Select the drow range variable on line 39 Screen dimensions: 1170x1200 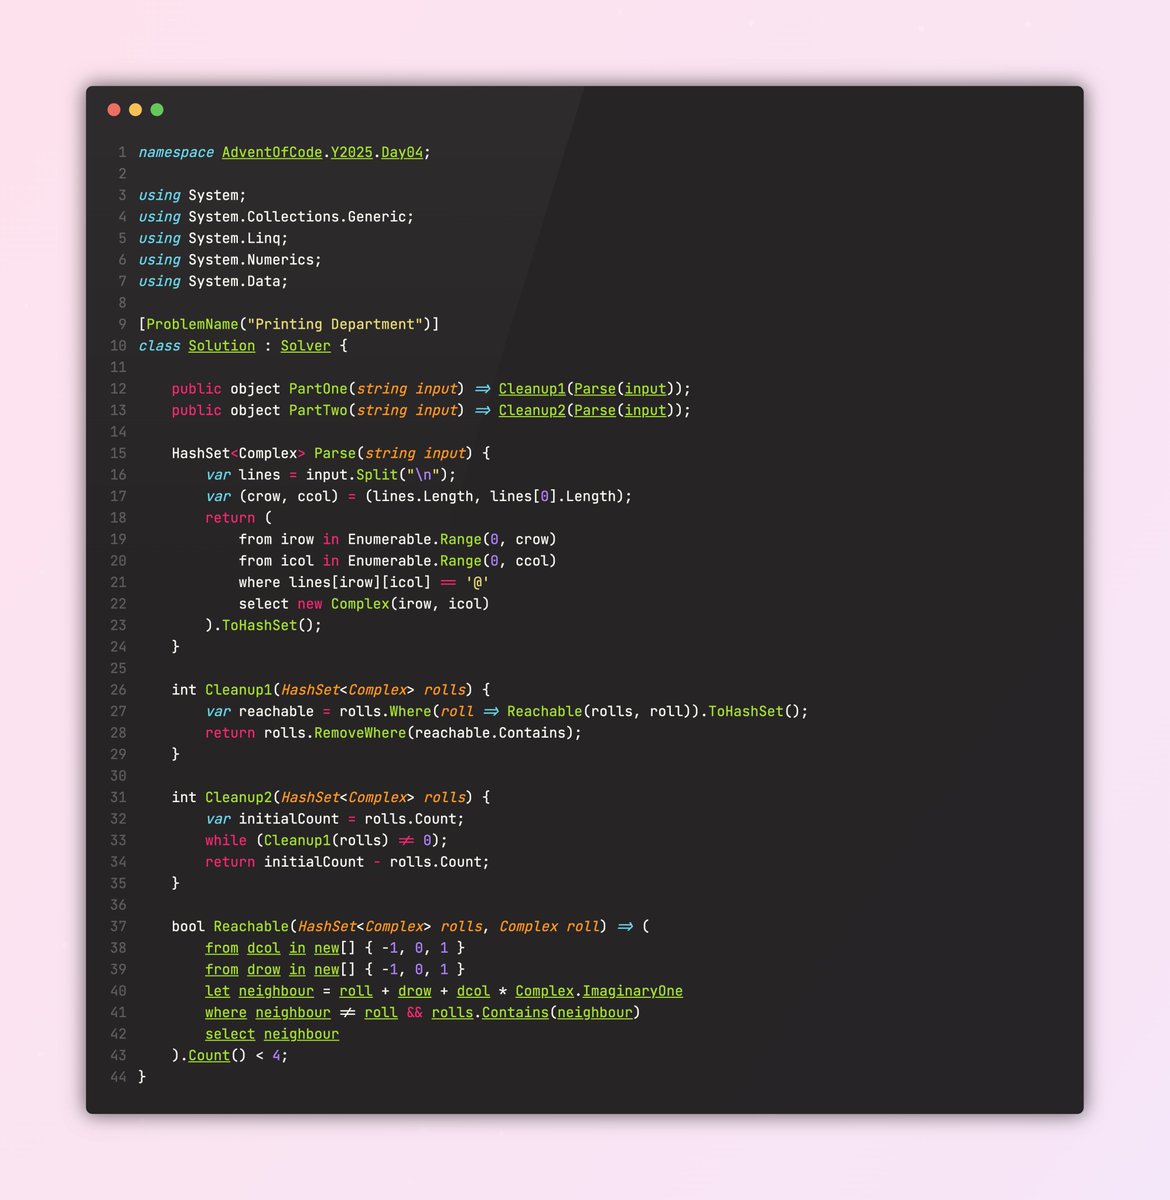[263, 969]
